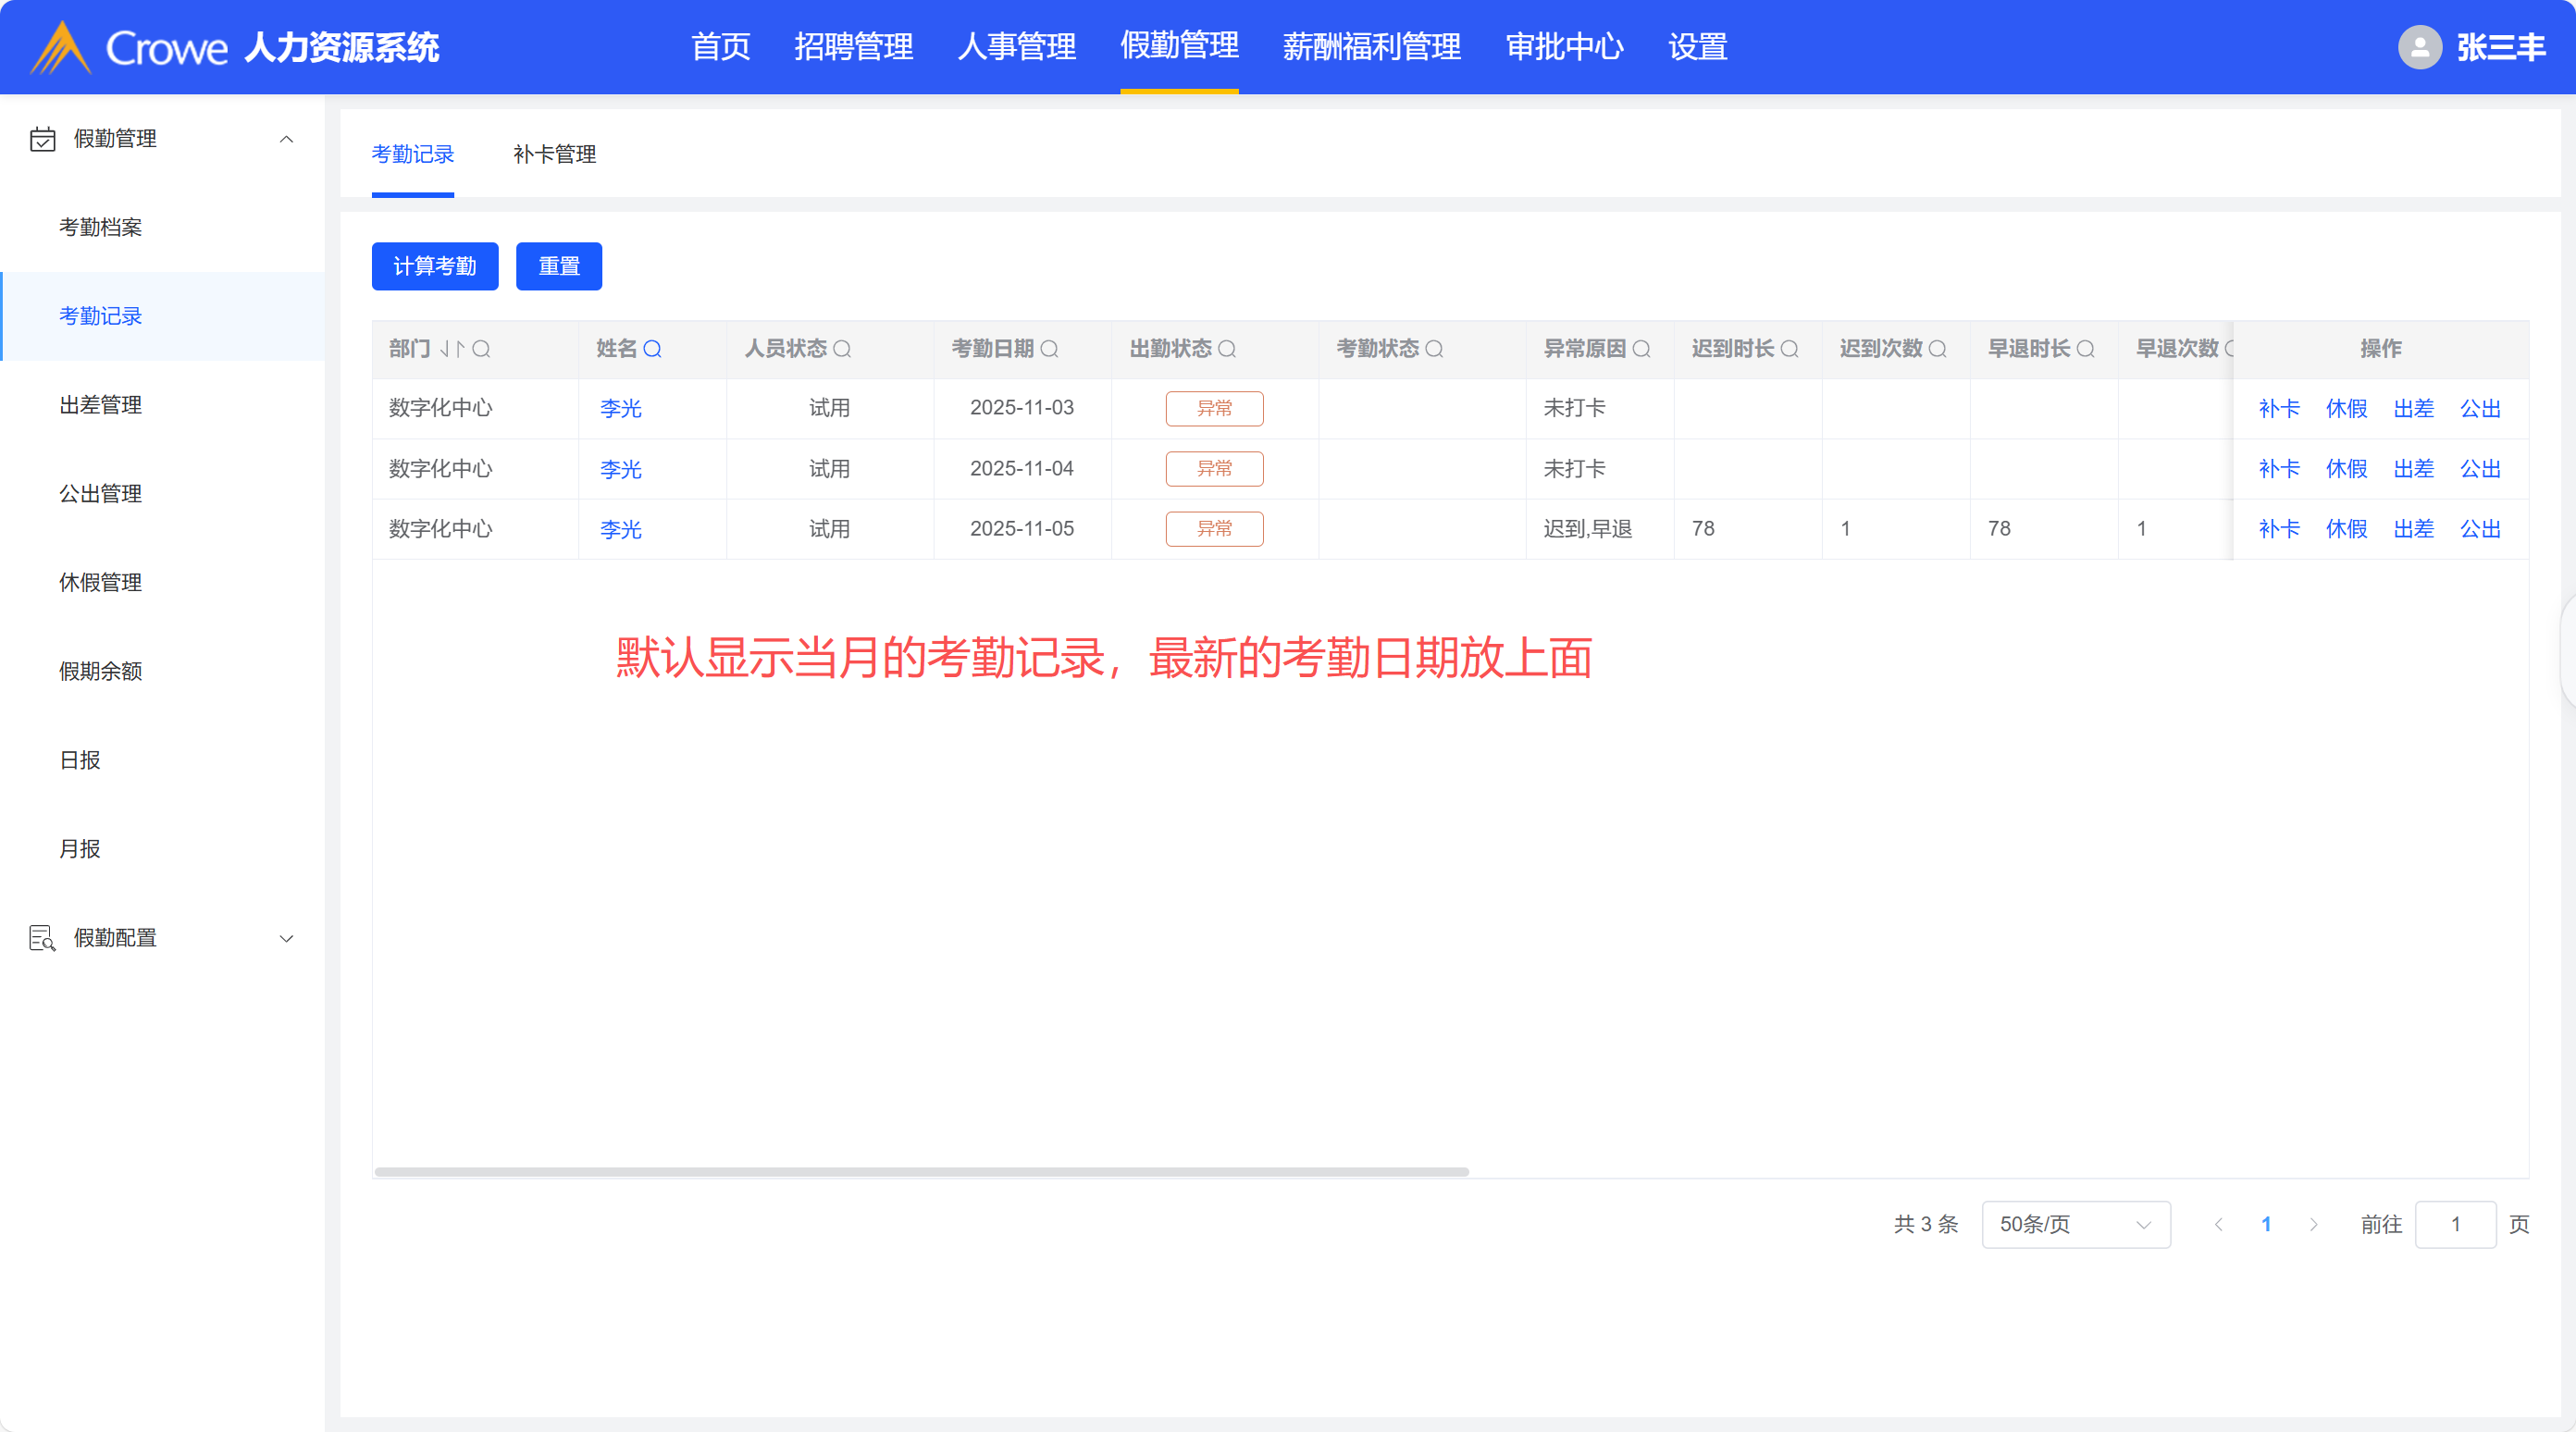Click the search icon beside 考勤状态 header
The width and height of the screenshot is (2576, 1432).
[x=1434, y=349]
